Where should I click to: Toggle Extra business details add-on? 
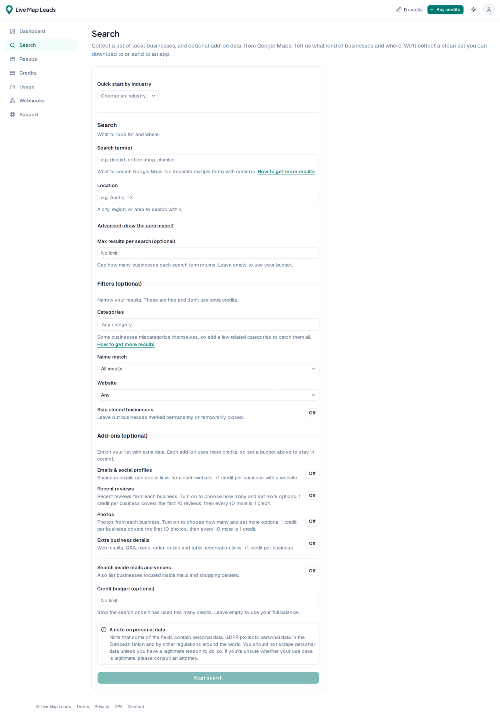(x=312, y=544)
